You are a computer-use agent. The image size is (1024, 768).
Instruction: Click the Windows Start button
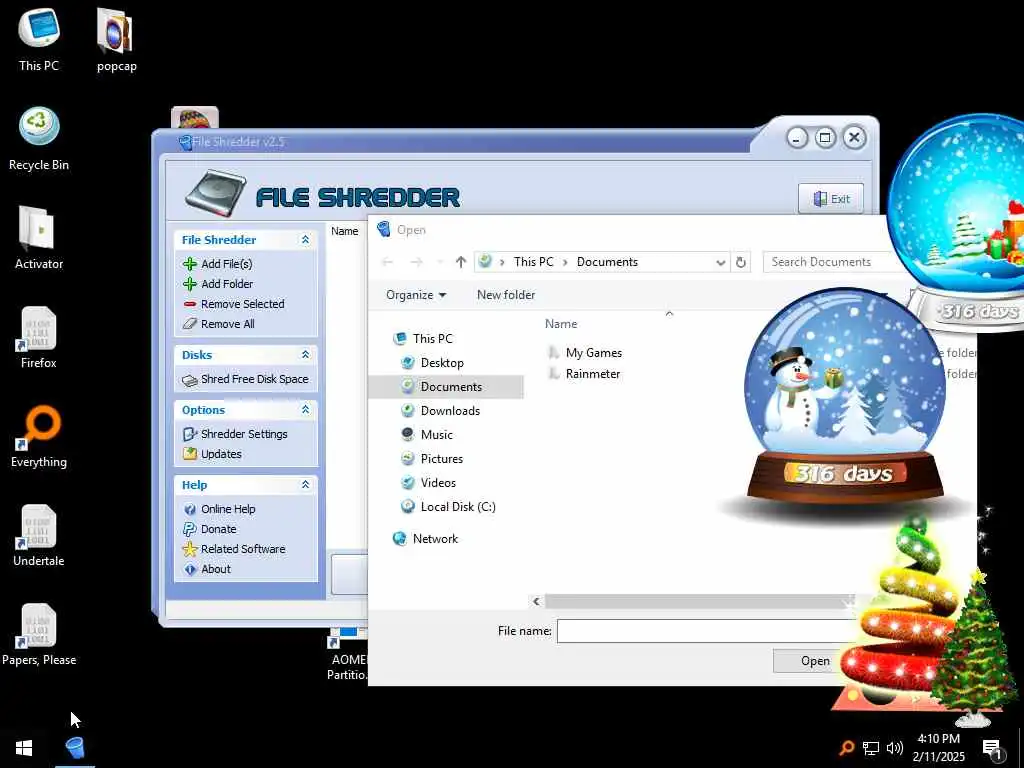(x=24, y=748)
